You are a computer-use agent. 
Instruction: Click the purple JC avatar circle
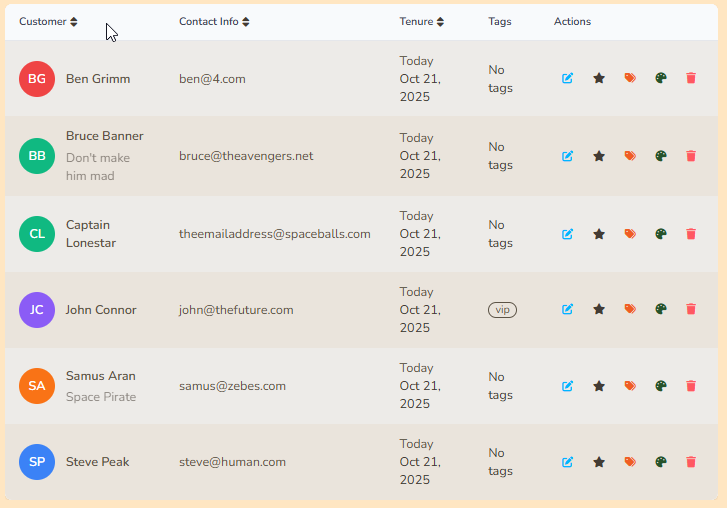pos(37,310)
